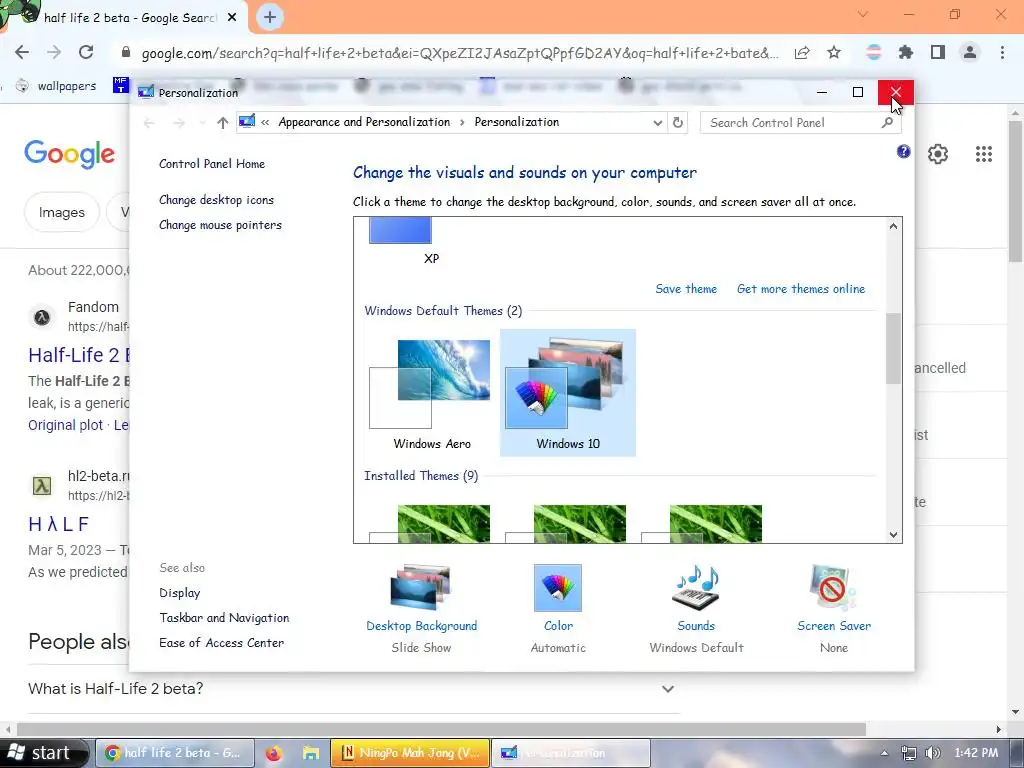Bookmark this page with star icon
The image size is (1024, 768).
click(834, 52)
